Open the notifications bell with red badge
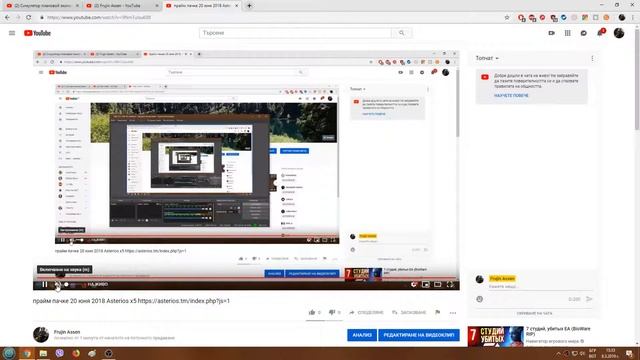The height and width of the screenshot is (360, 640). [x=600, y=33]
